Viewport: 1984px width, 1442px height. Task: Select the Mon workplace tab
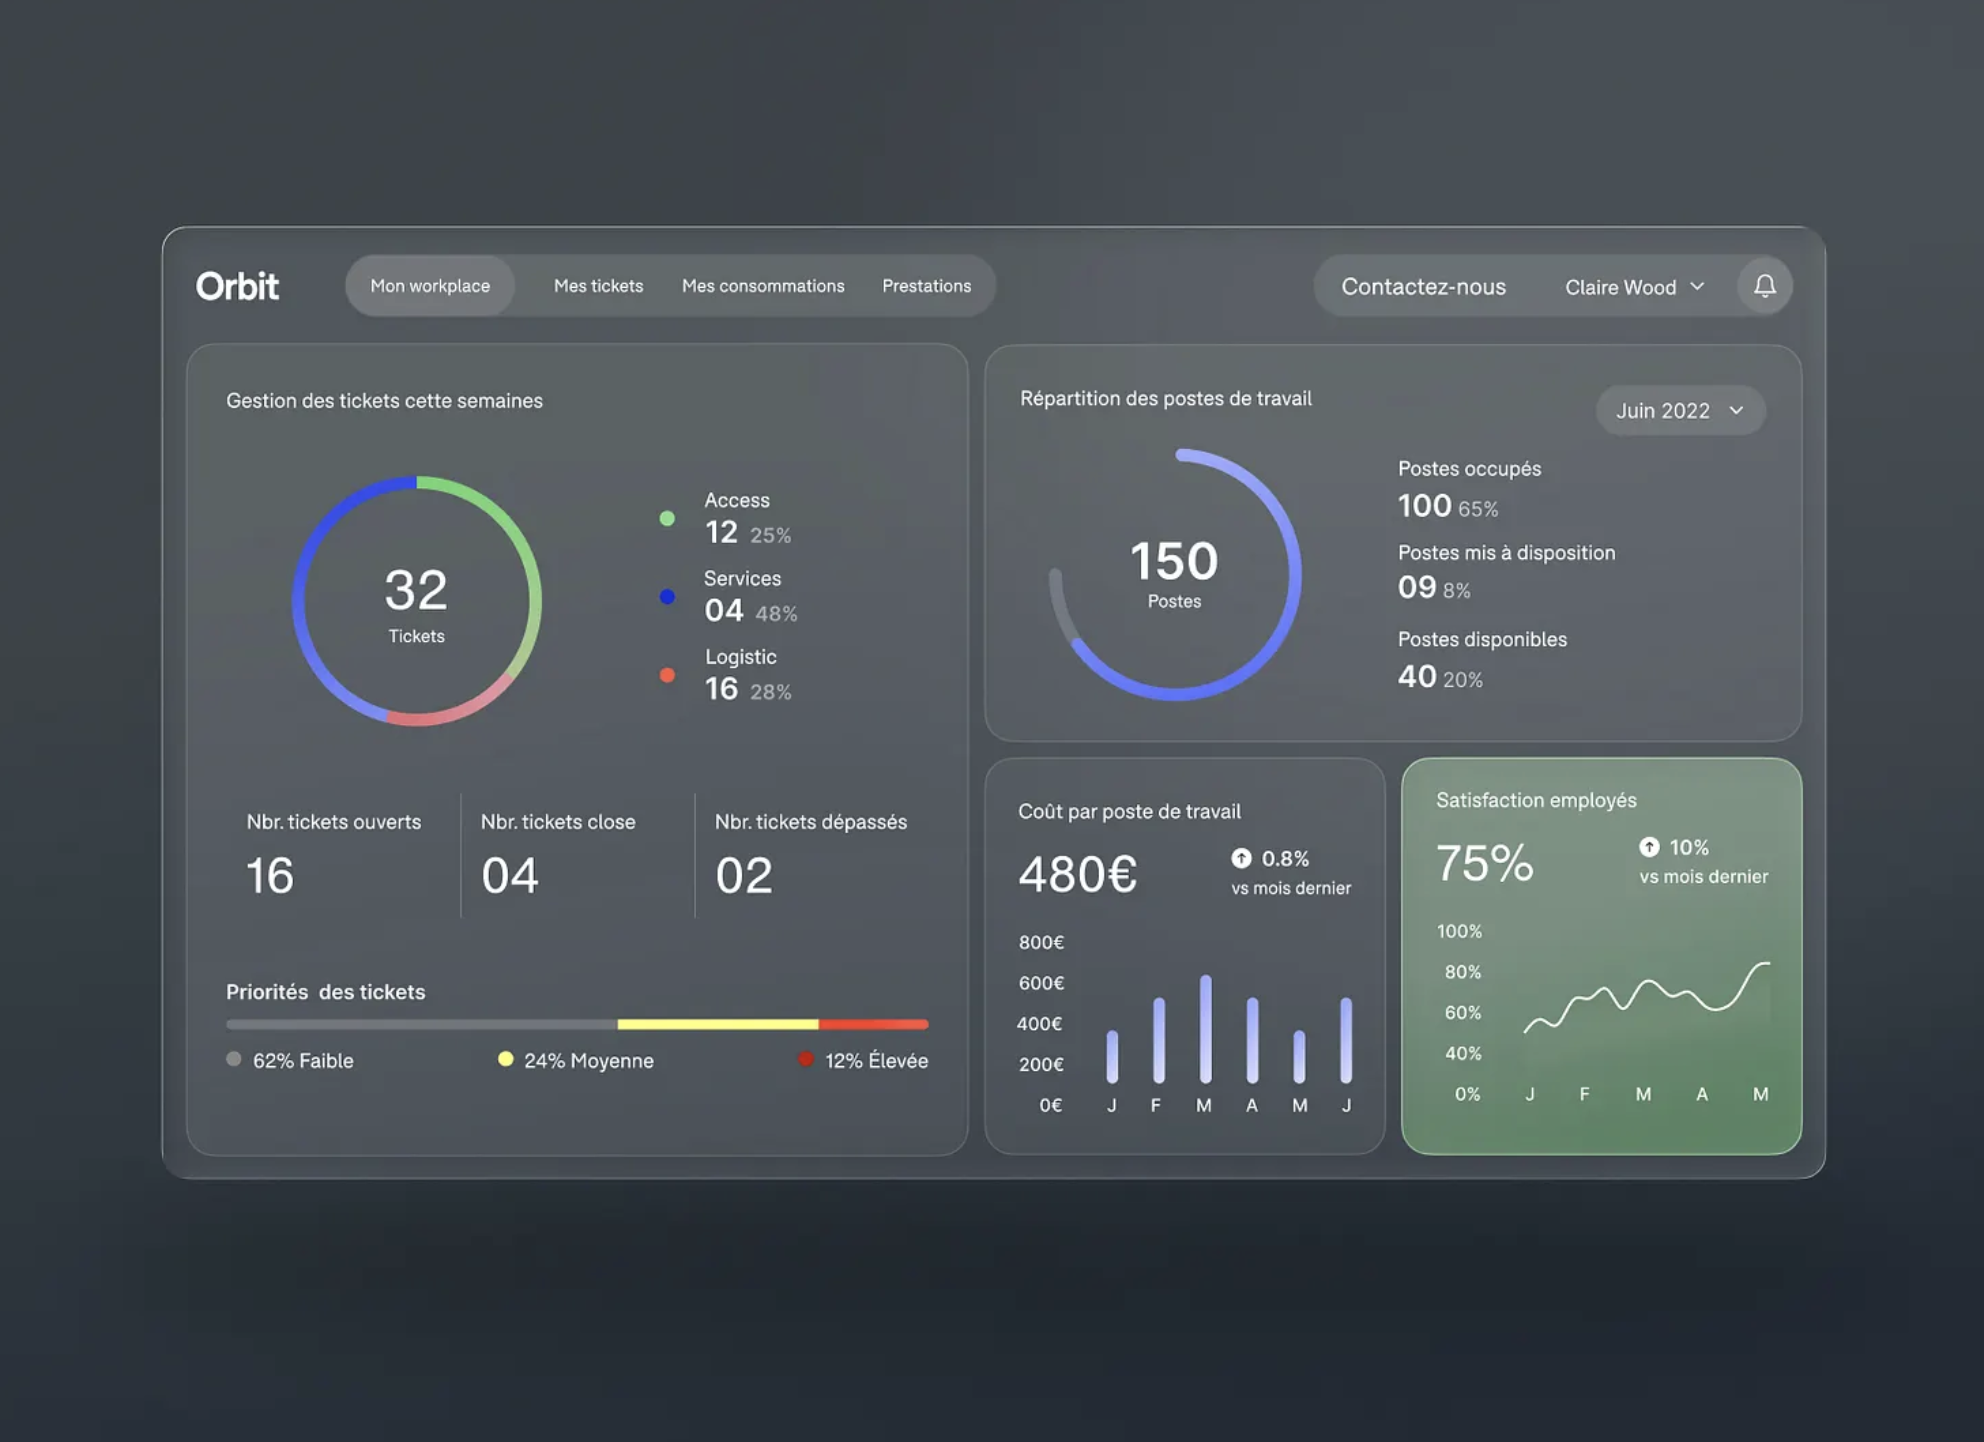(430, 286)
